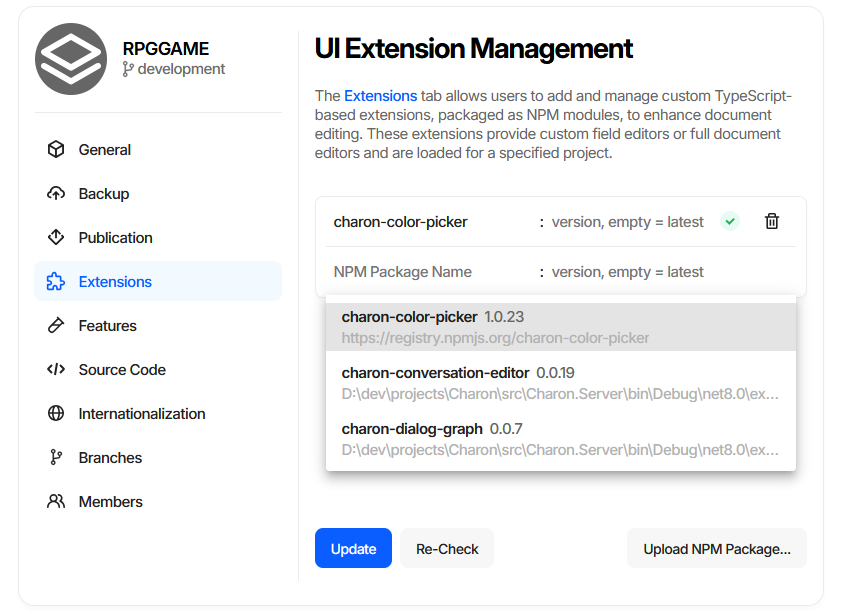Click the Features pencil icon

coord(56,325)
